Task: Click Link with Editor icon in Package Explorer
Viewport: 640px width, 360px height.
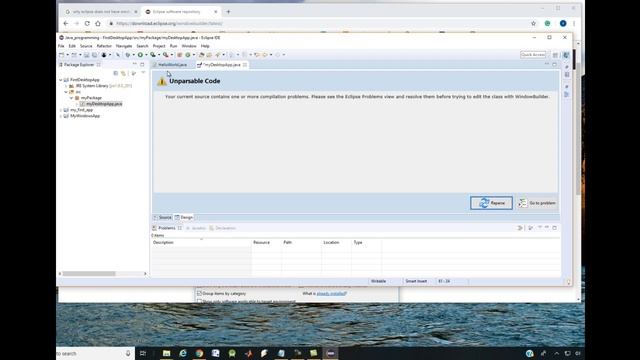Action: click(123, 73)
